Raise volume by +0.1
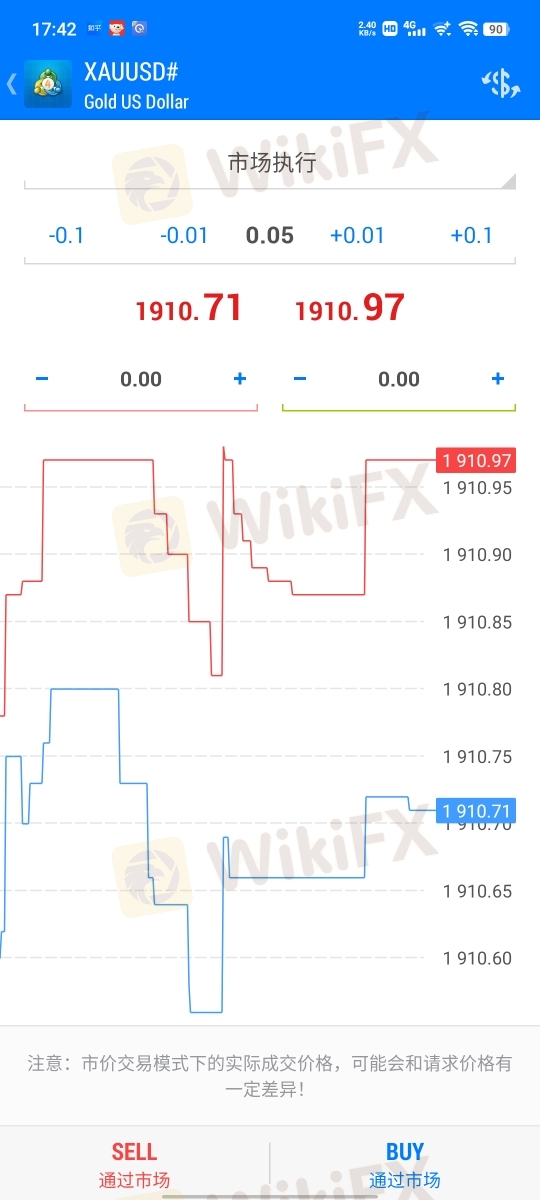Screen dimensions: 540x1200 tap(471, 236)
